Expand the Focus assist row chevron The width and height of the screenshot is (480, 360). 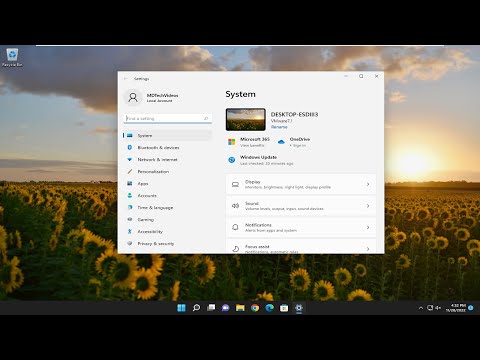point(368,249)
